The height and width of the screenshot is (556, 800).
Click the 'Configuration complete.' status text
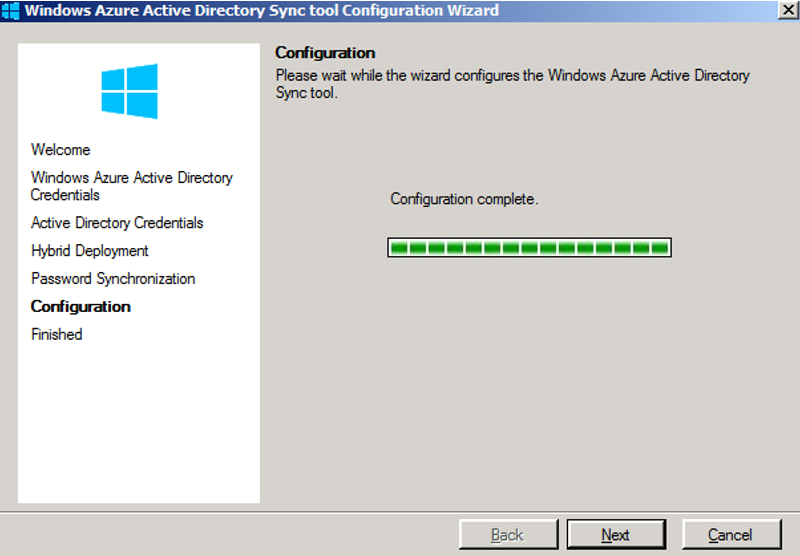tap(464, 200)
